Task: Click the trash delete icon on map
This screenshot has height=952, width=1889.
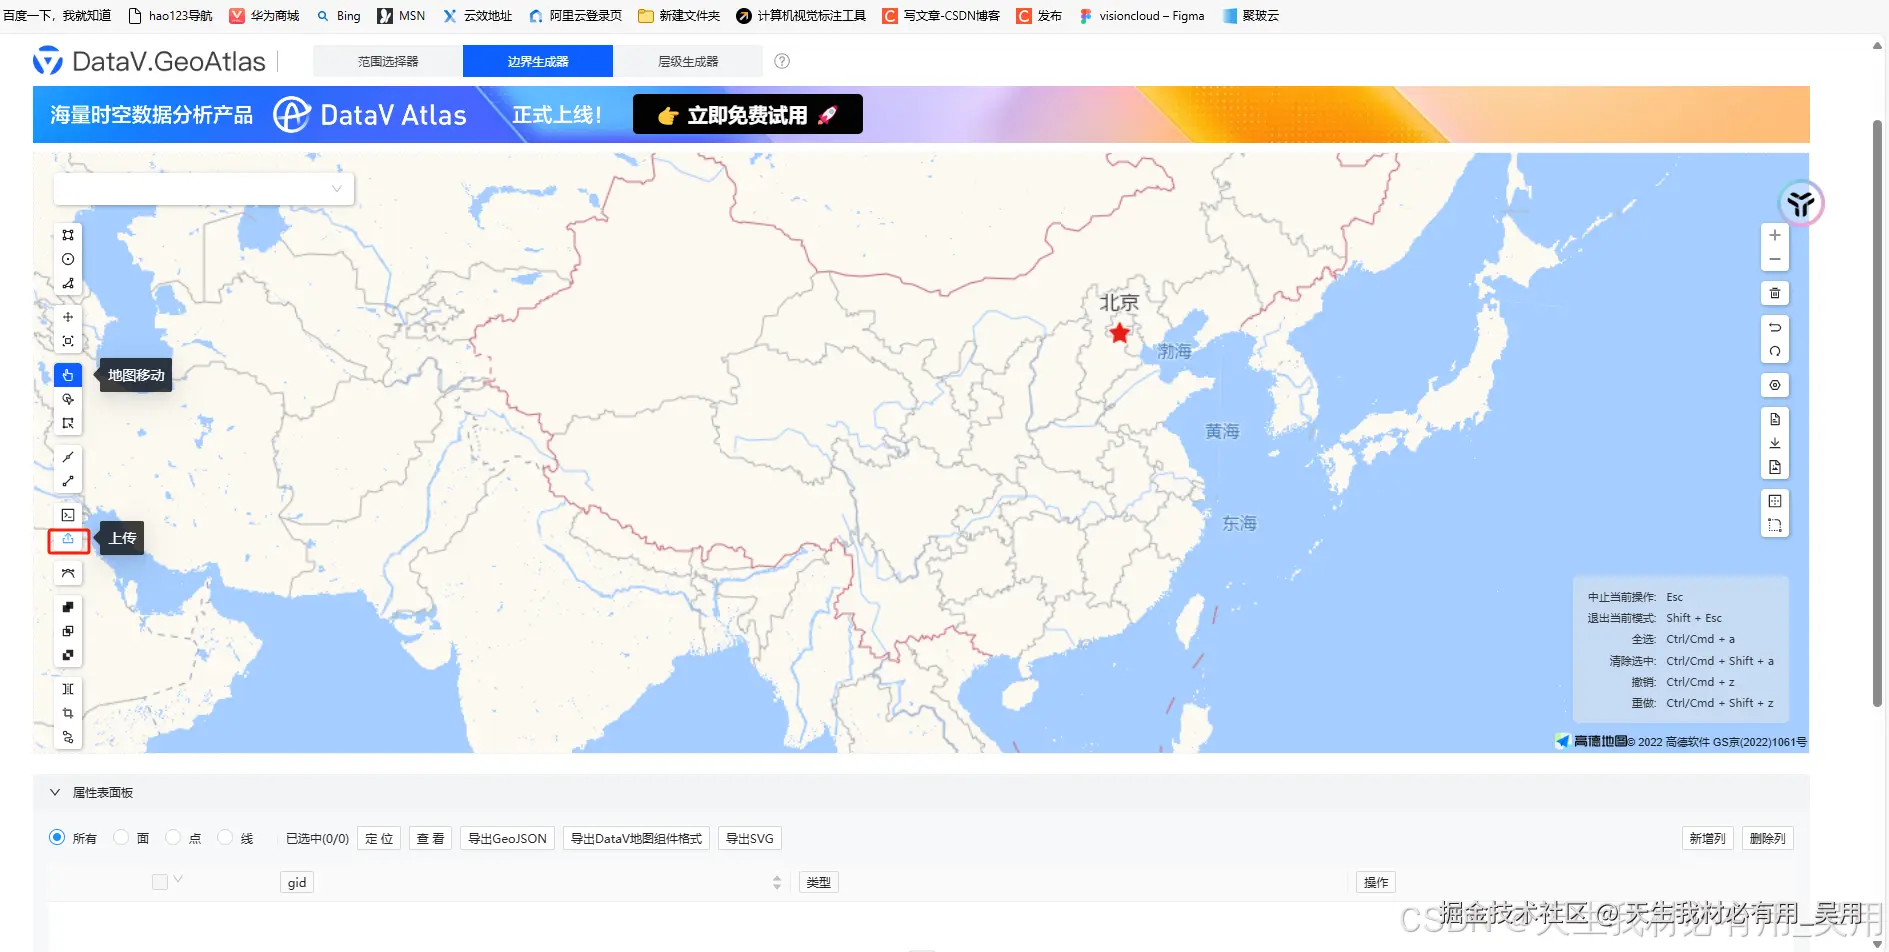Action: tap(1775, 292)
